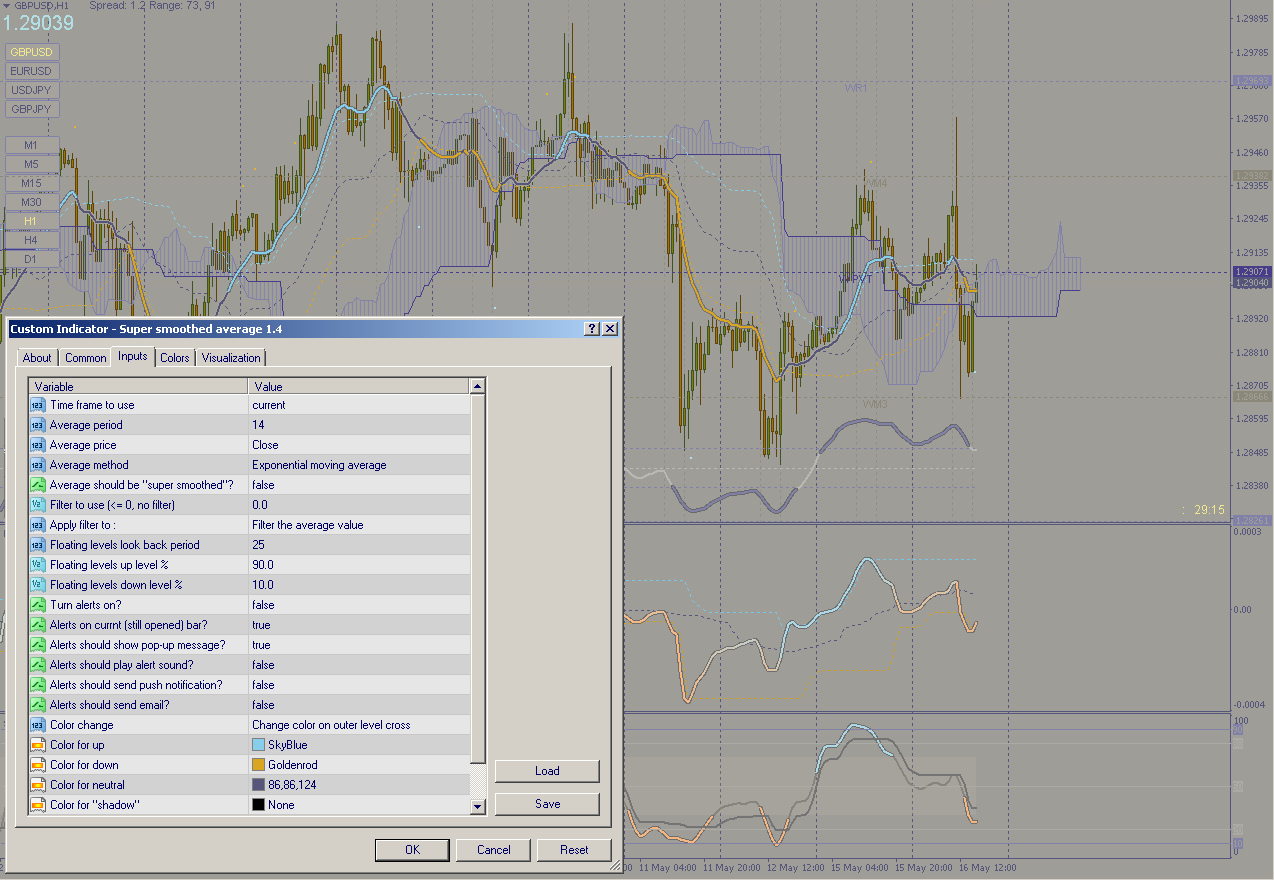Switch to the Common tab
Screen dimensions: 1274x880
pyautogui.click(x=86, y=358)
